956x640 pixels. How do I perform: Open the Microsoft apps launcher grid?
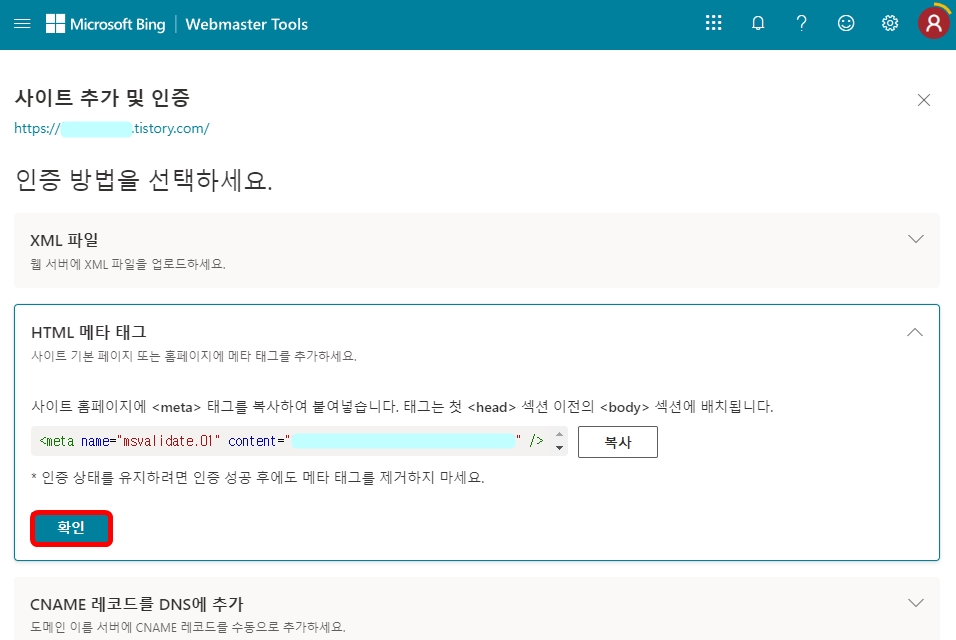tap(713, 23)
